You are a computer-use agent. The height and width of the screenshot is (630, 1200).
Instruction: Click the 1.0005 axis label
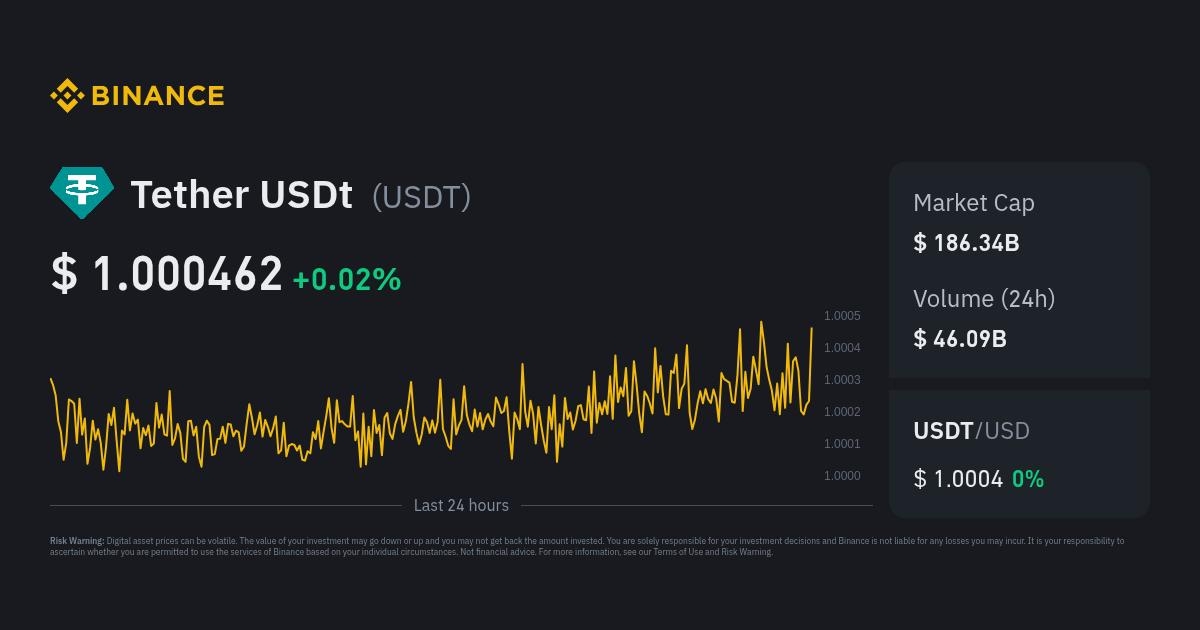coord(842,316)
